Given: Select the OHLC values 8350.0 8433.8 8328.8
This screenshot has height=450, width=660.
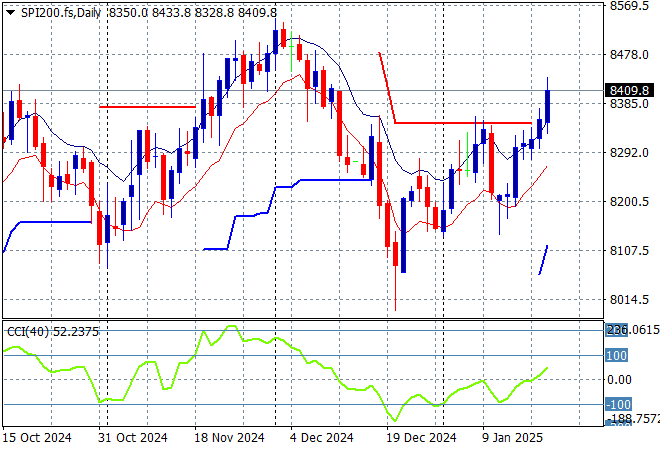Looking at the screenshot, I should [x=171, y=13].
